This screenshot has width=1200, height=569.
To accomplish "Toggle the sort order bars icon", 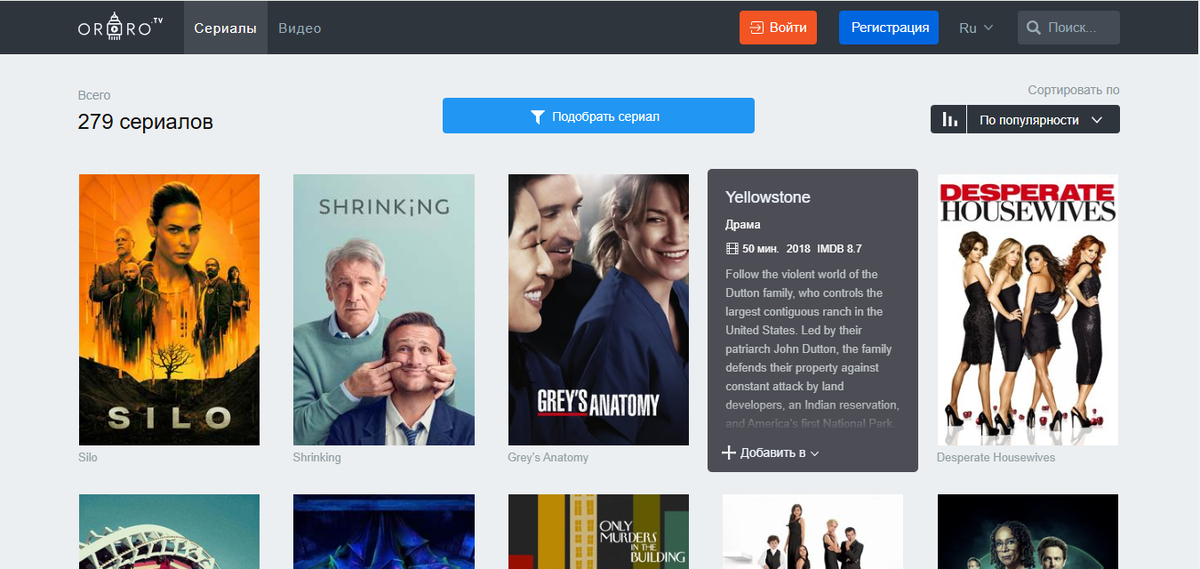I will point(949,120).
